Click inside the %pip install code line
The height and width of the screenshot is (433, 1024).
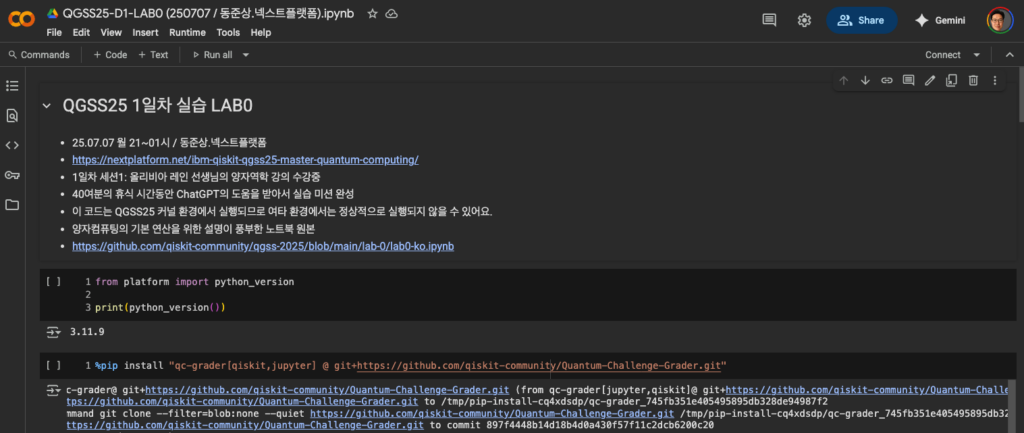pos(411,365)
